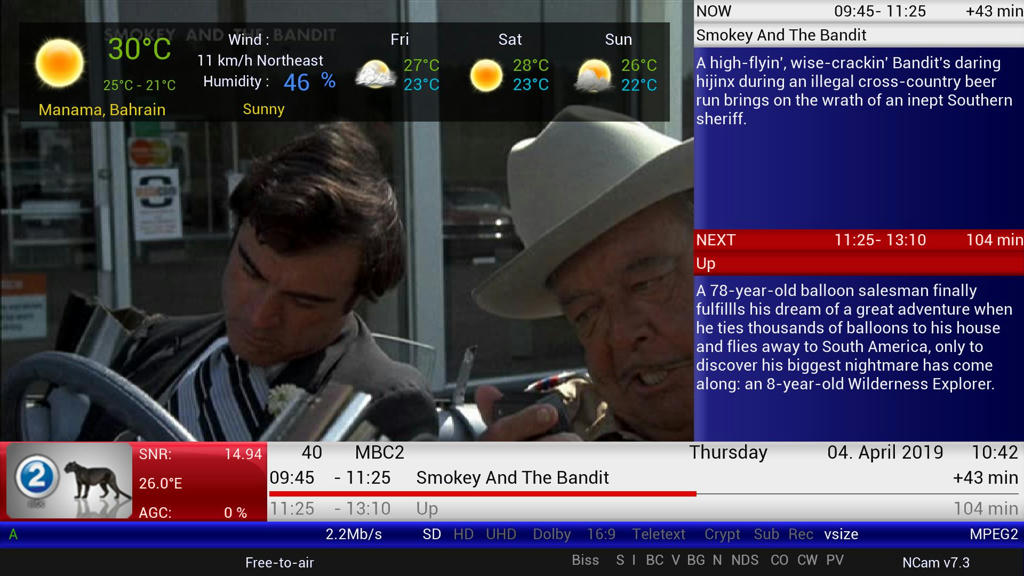Click the MBC2 channel name
Screen dimensions: 1024x576
click(x=379, y=453)
